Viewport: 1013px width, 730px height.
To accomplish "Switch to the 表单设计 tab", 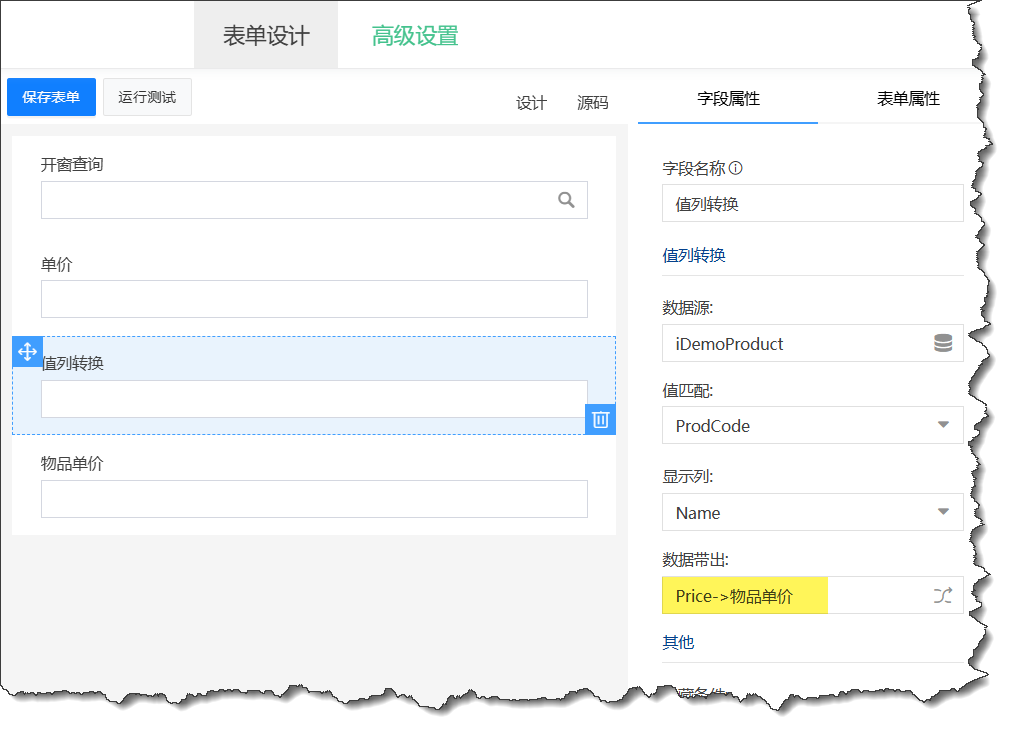I will (266, 36).
